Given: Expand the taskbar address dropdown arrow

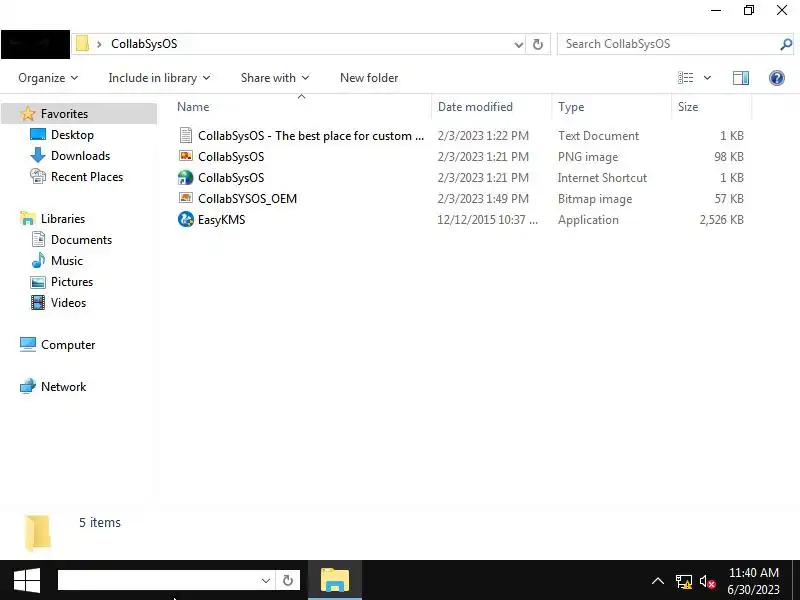Looking at the screenshot, I should [x=265, y=581].
